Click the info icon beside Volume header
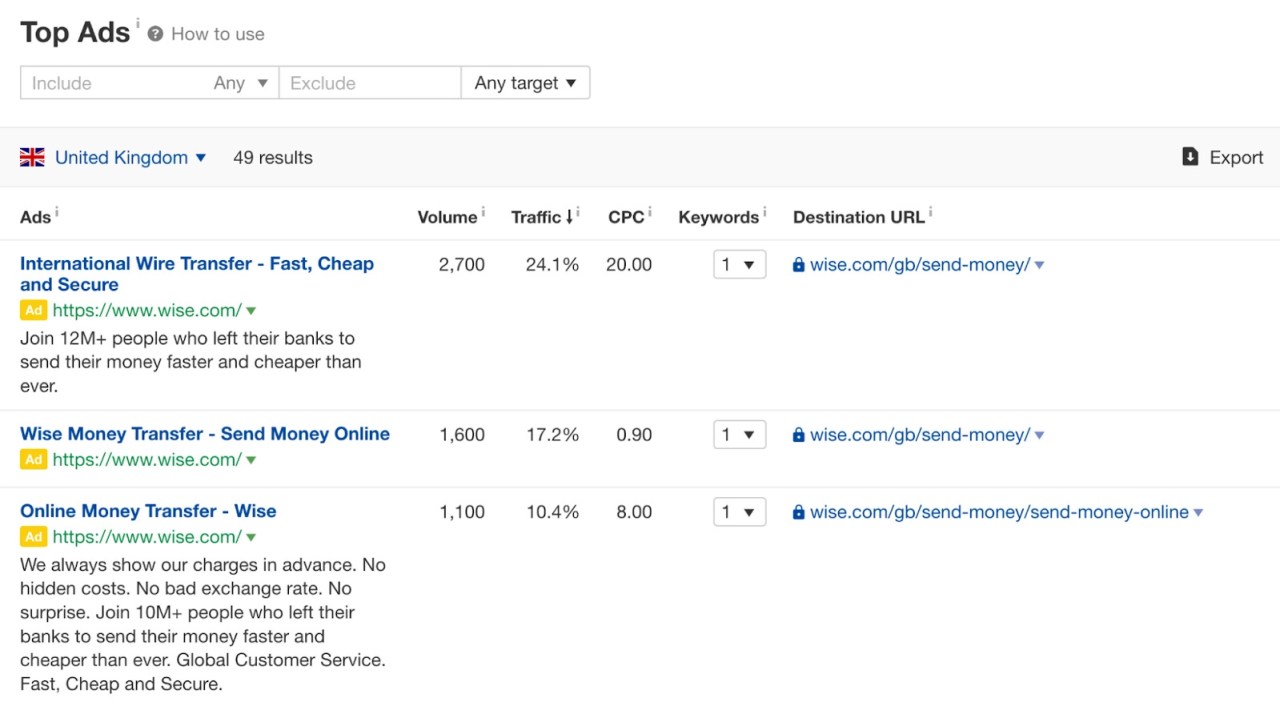This screenshot has width=1280, height=706. tap(483, 212)
